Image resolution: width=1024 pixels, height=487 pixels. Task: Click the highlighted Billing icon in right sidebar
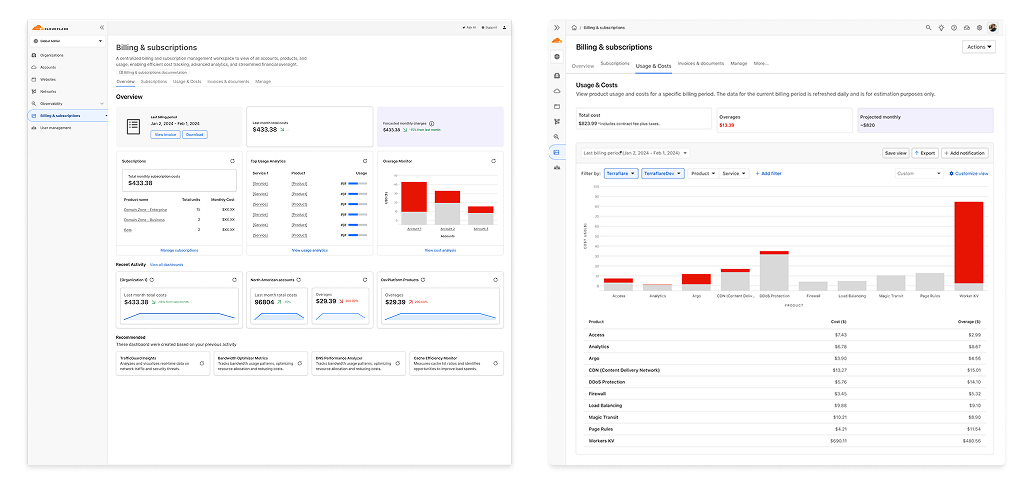pos(556,152)
